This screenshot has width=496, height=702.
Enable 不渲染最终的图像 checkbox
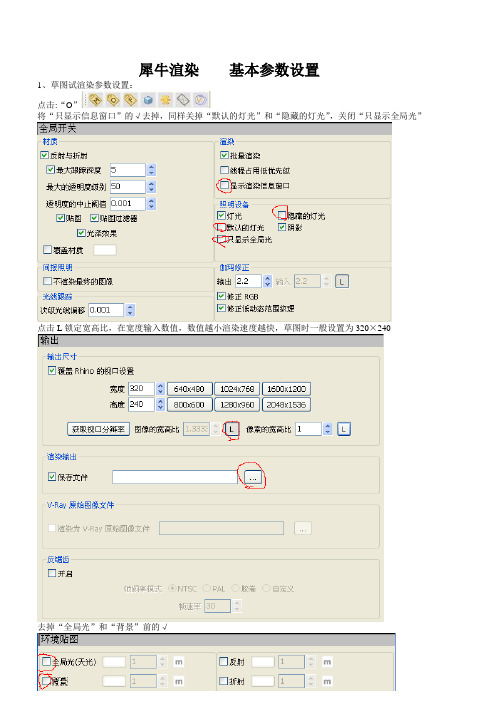tap(47, 281)
